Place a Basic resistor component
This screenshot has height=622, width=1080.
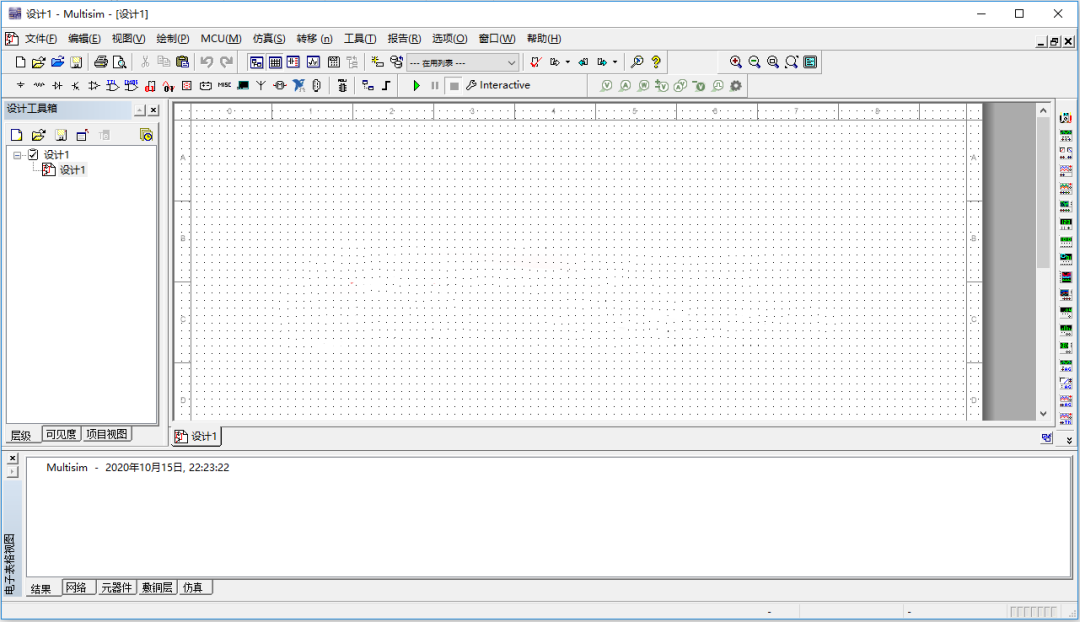point(39,85)
